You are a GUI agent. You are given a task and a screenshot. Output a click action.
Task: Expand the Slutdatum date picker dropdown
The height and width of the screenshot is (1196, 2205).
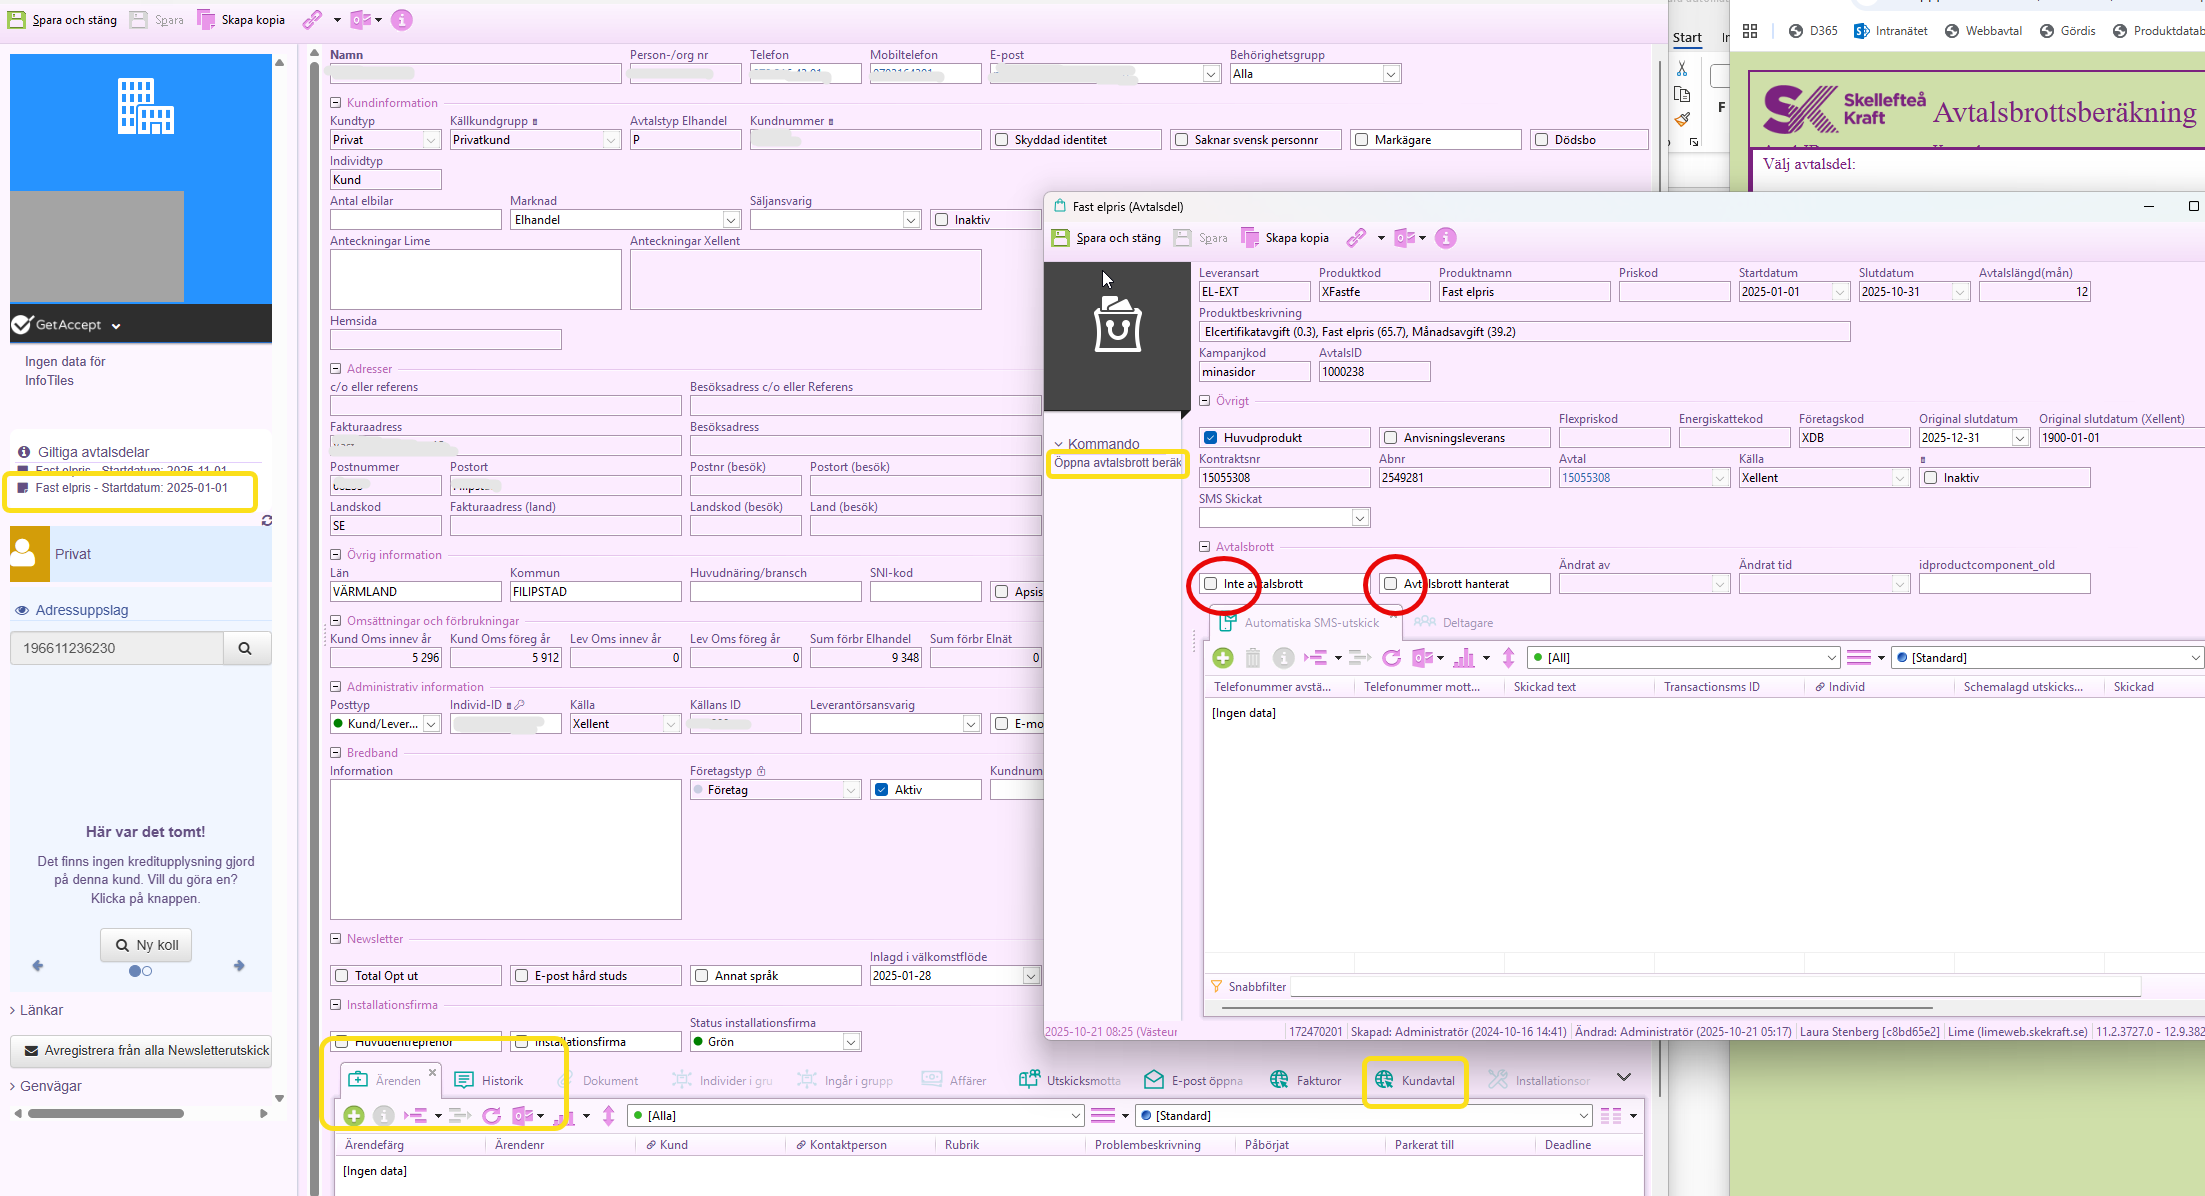(x=1960, y=292)
